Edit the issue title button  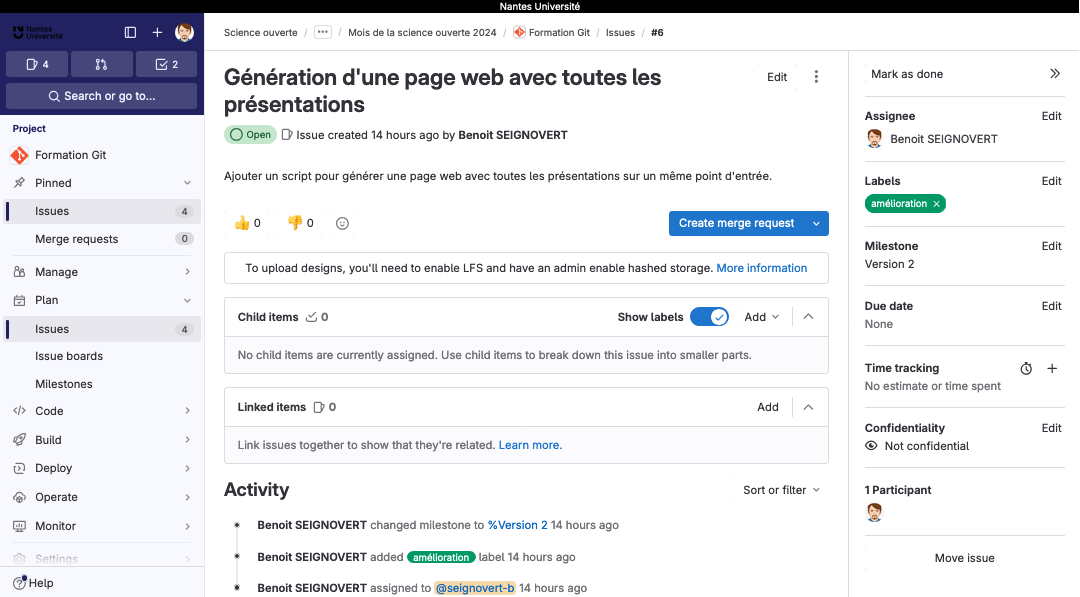pyautogui.click(x=777, y=77)
